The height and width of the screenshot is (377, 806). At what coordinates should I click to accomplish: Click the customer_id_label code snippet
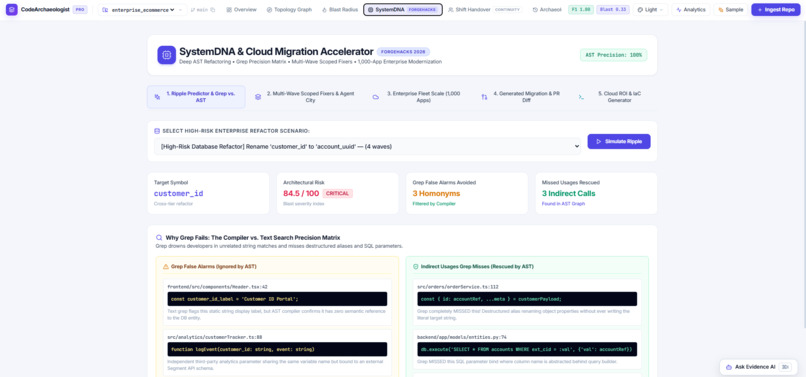(x=277, y=299)
